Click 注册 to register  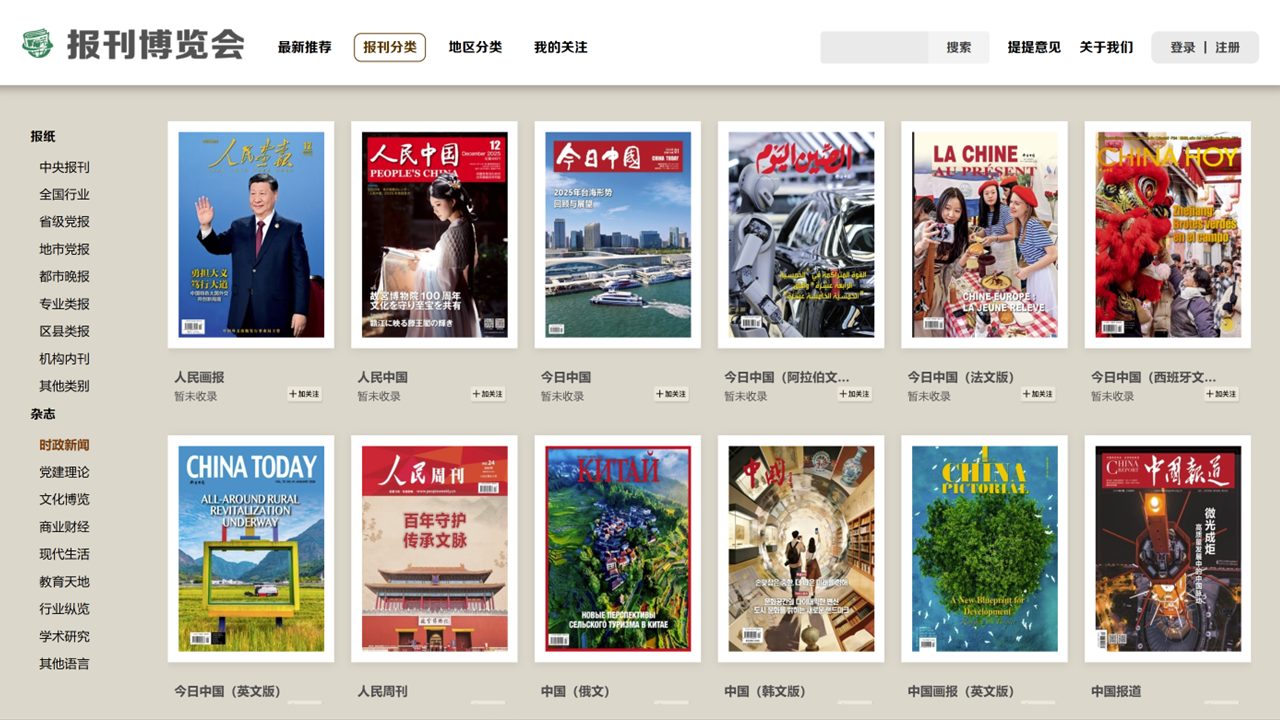point(1228,47)
